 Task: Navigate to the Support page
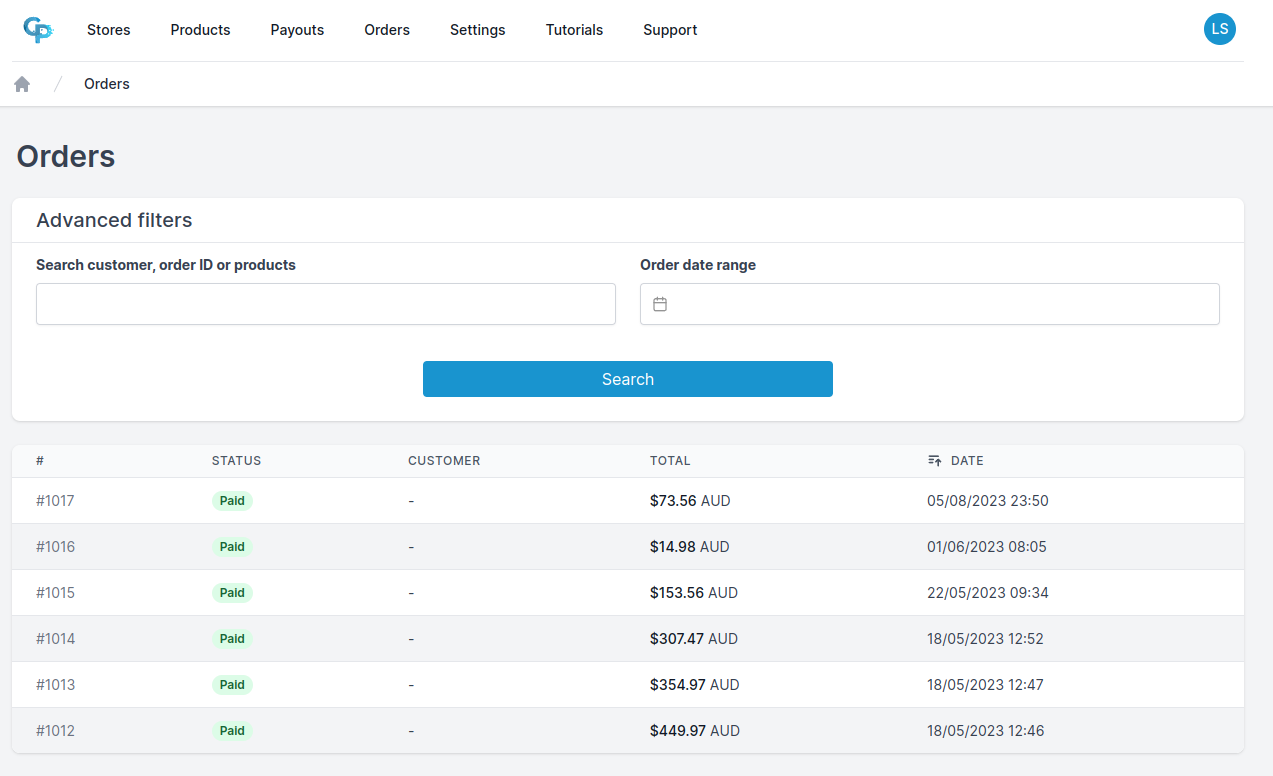[670, 30]
